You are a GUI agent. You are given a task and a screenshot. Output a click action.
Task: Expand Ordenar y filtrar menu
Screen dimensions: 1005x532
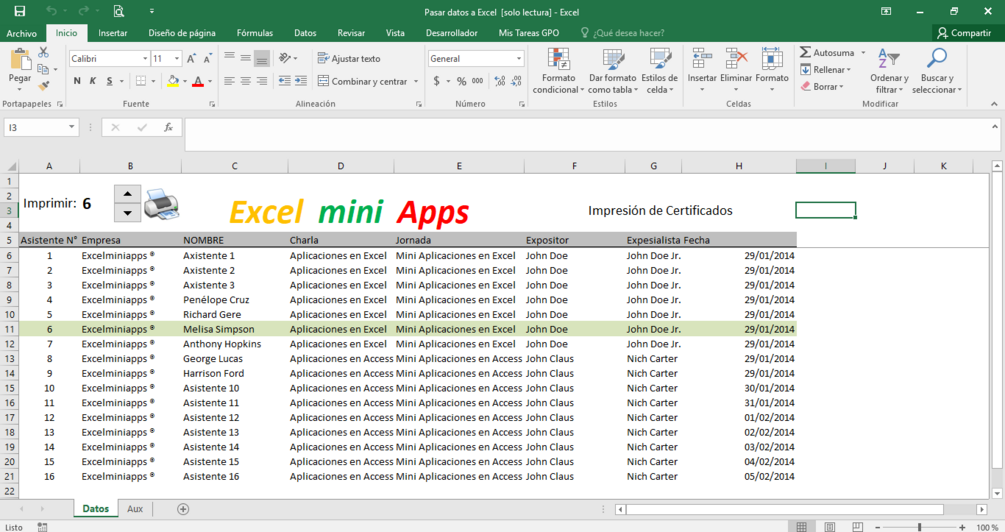[x=889, y=71]
